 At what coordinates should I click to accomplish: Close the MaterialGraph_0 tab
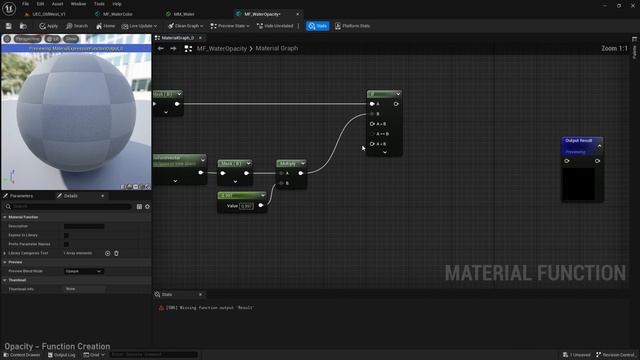pyautogui.click(x=200, y=38)
